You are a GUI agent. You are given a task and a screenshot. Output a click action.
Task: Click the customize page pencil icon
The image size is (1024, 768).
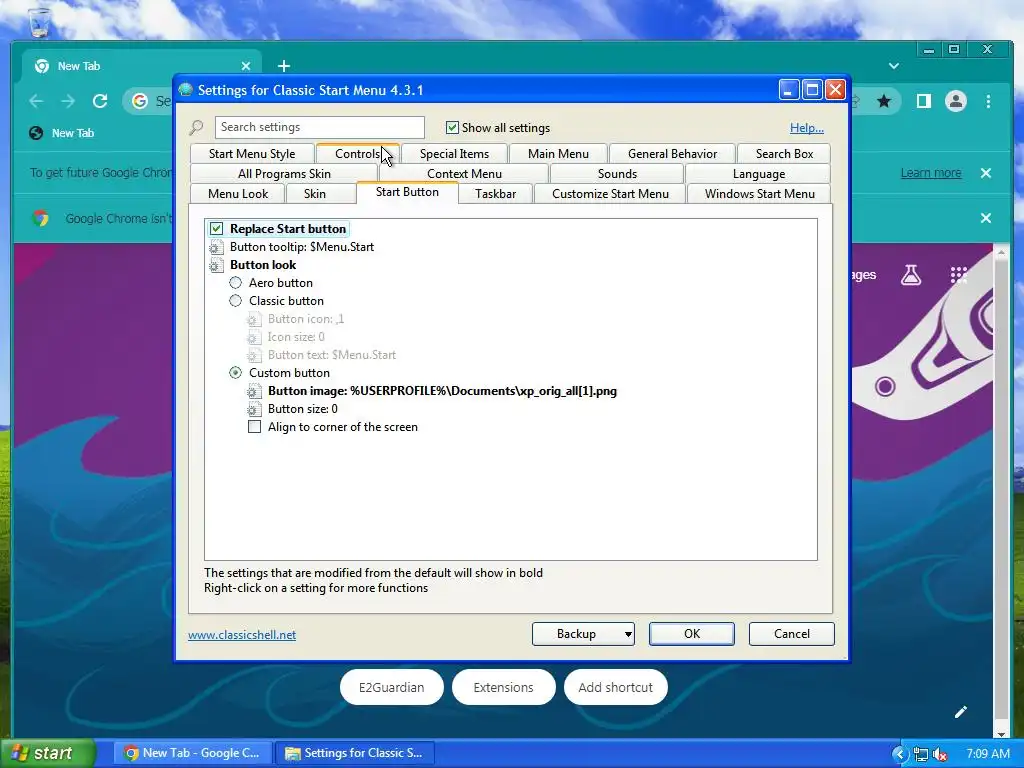pos(960,712)
